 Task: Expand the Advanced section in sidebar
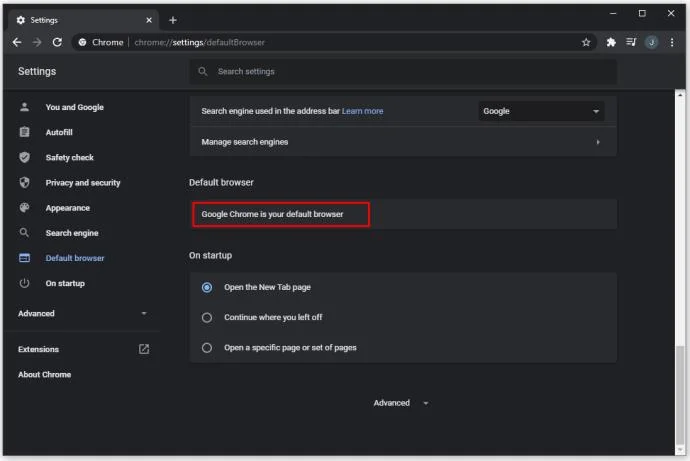(x=144, y=314)
